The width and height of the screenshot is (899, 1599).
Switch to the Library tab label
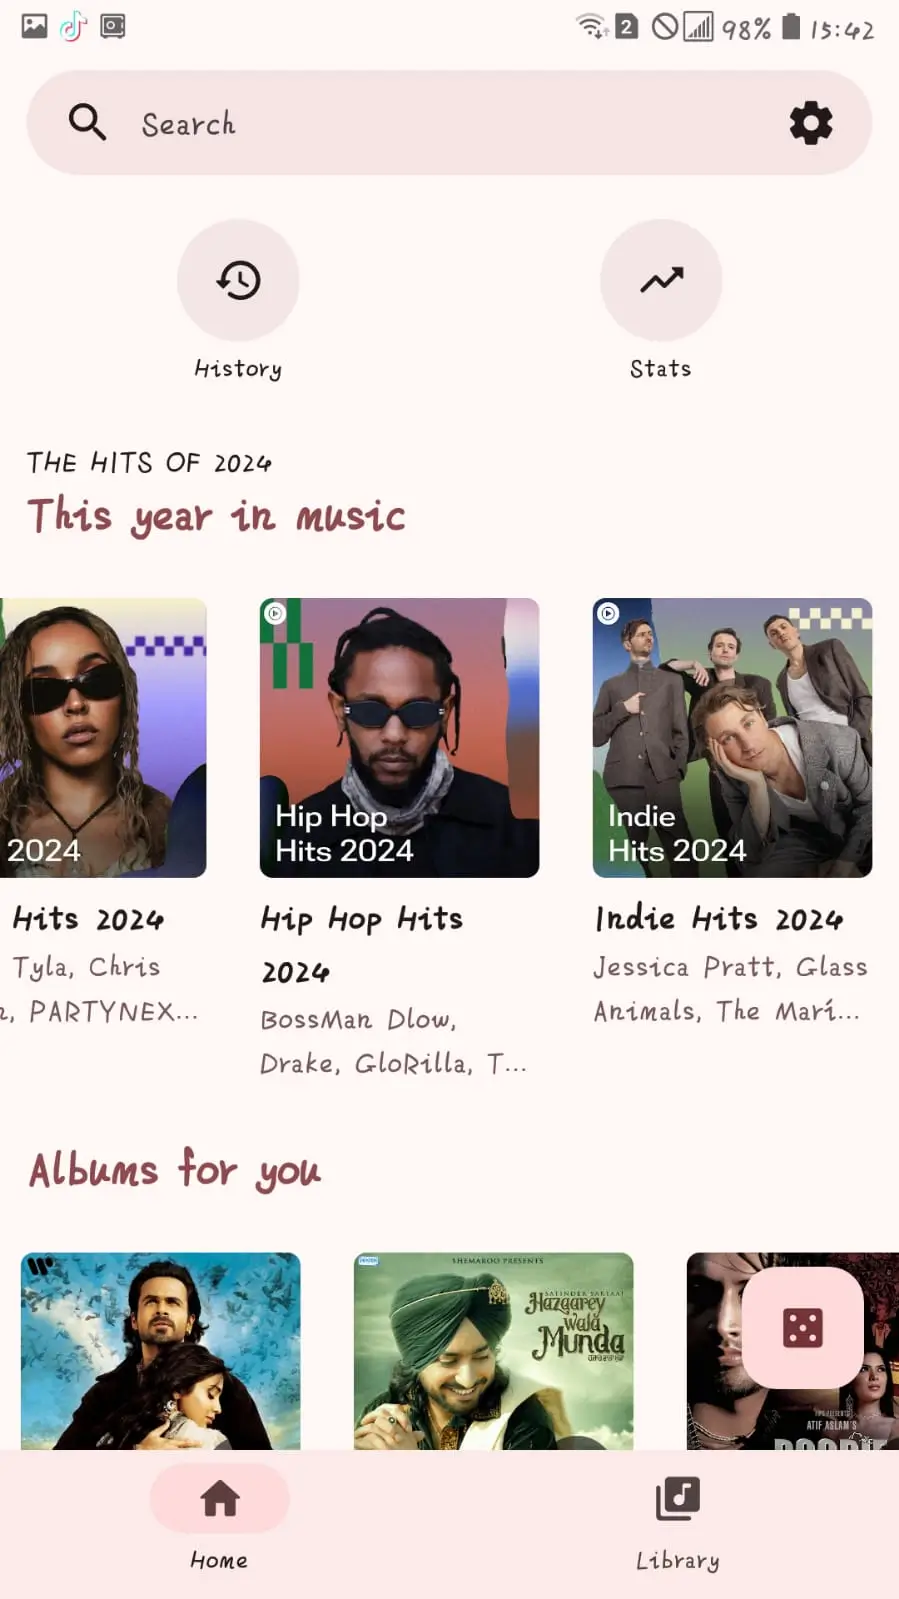pyautogui.click(x=678, y=1560)
